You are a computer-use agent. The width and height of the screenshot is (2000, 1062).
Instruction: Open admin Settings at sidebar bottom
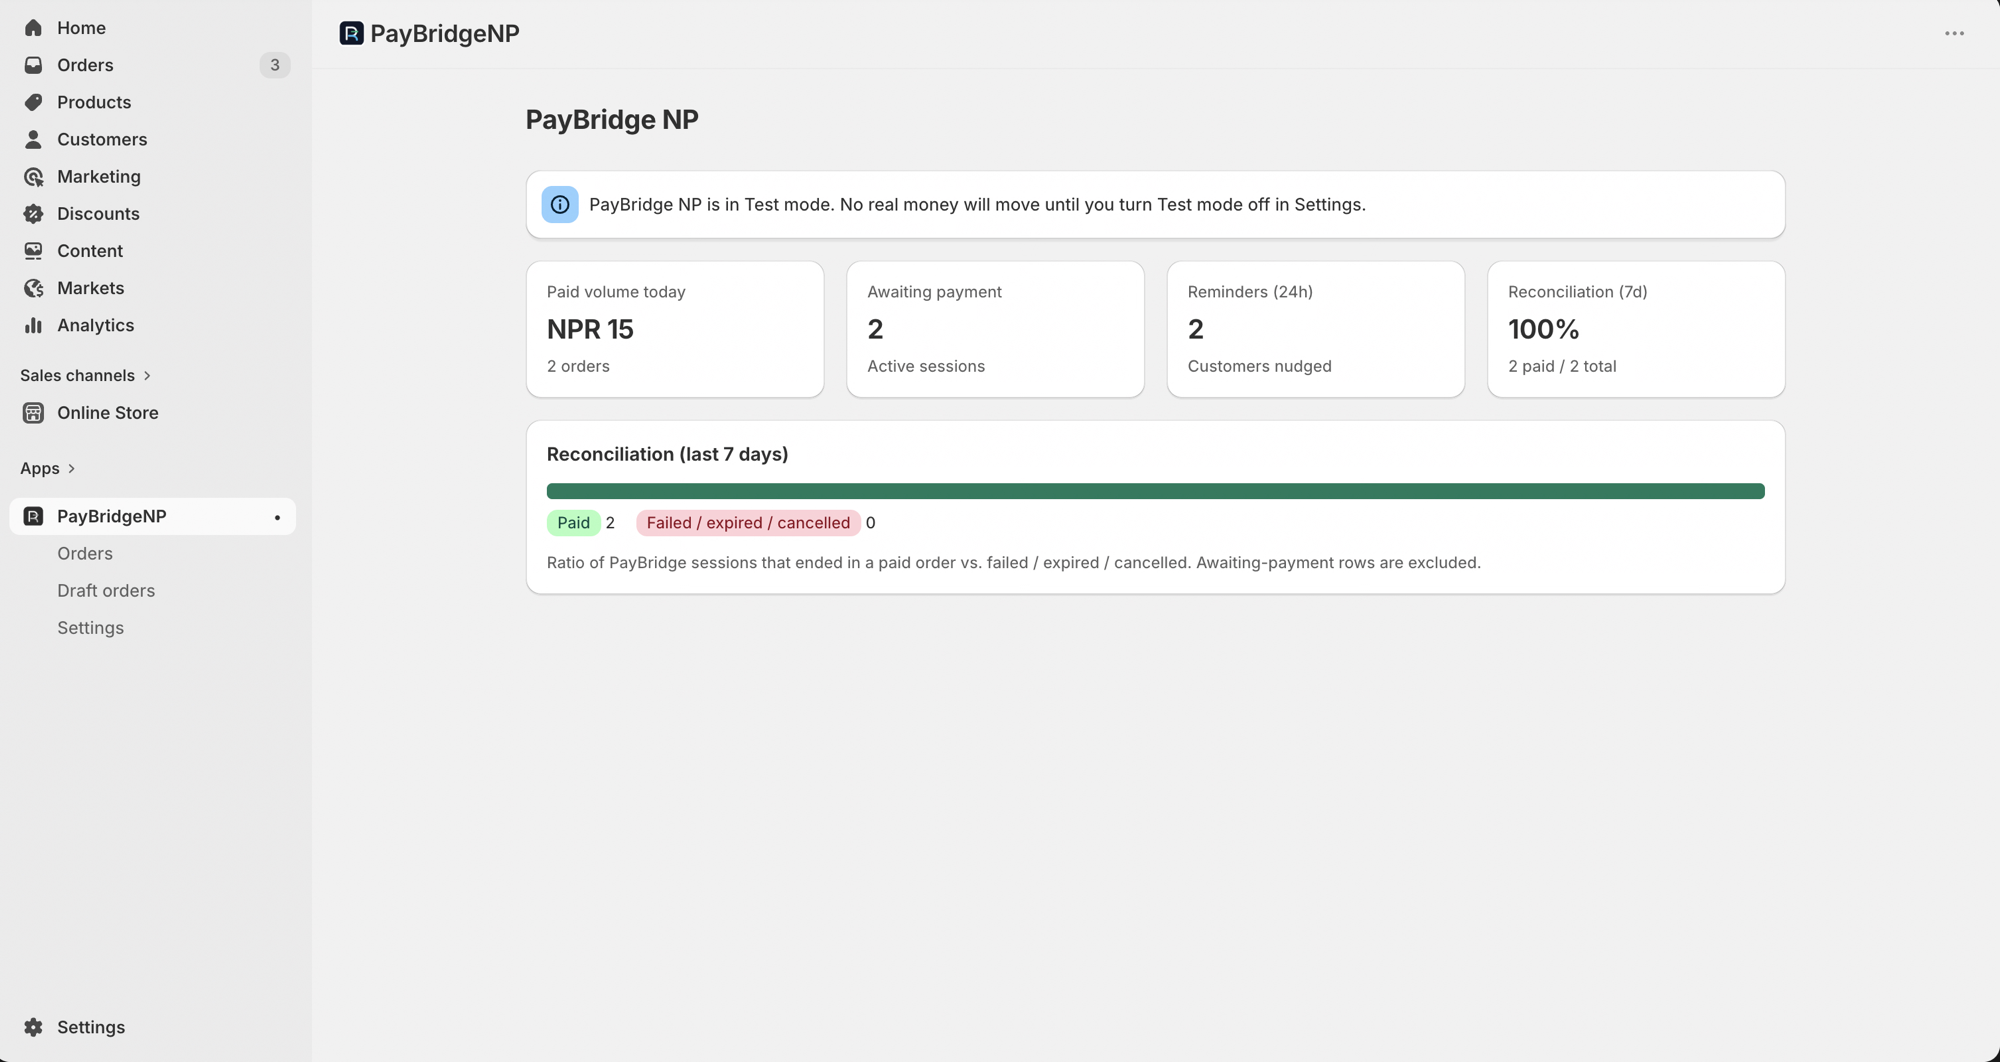[x=90, y=1027]
